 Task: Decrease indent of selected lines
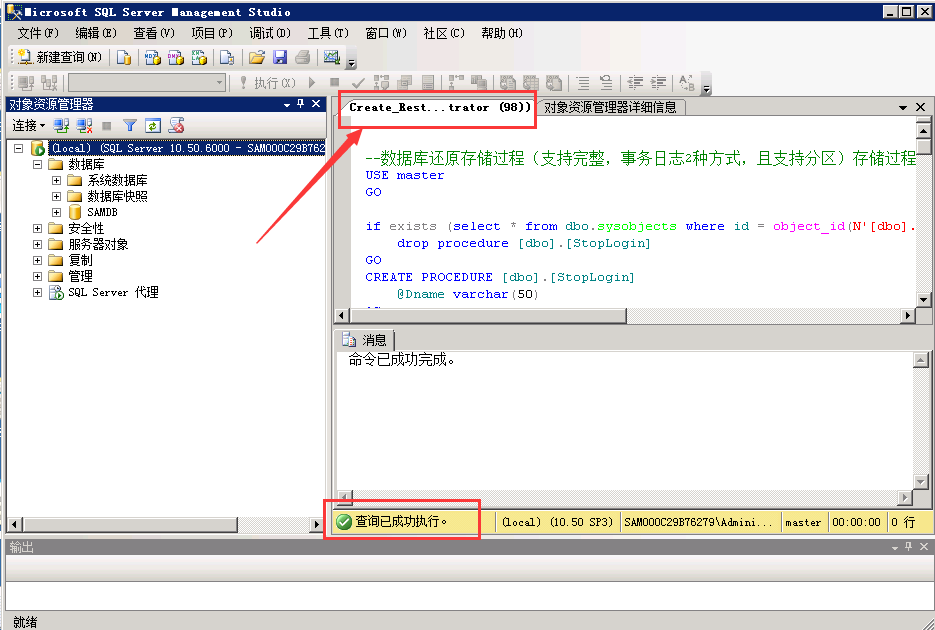point(634,83)
